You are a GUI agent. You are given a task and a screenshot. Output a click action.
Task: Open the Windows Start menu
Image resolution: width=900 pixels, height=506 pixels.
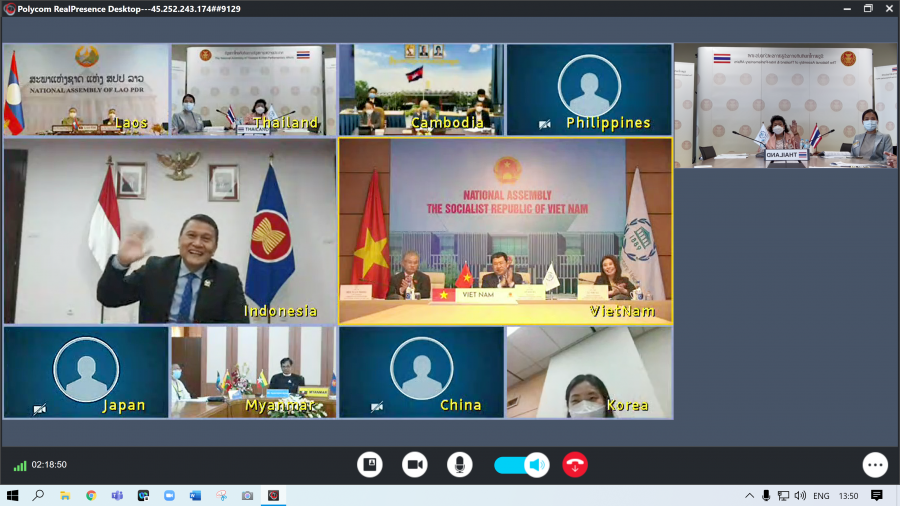[x=13, y=495]
